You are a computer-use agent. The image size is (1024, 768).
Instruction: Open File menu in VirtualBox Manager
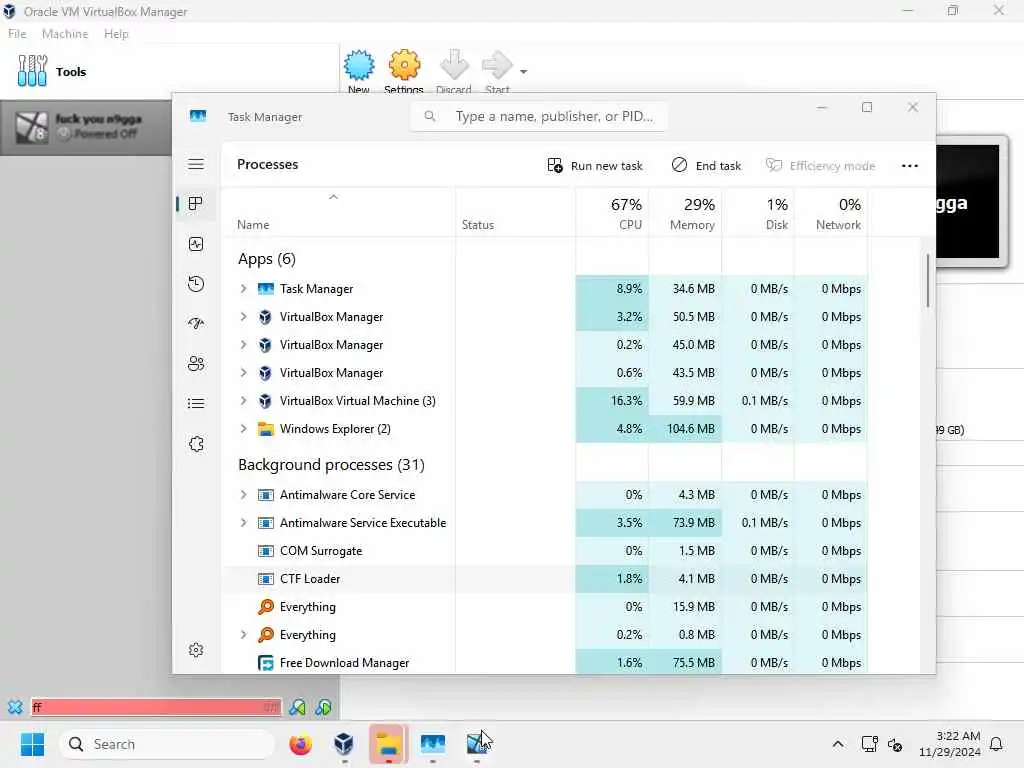point(17,34)
